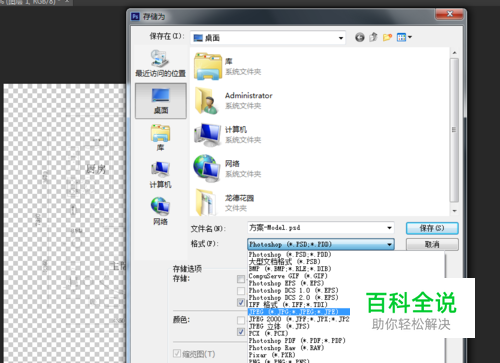The image size is (500, 363).
Task: Select 网络 item in the file list
Action: [x=227, y=168]
